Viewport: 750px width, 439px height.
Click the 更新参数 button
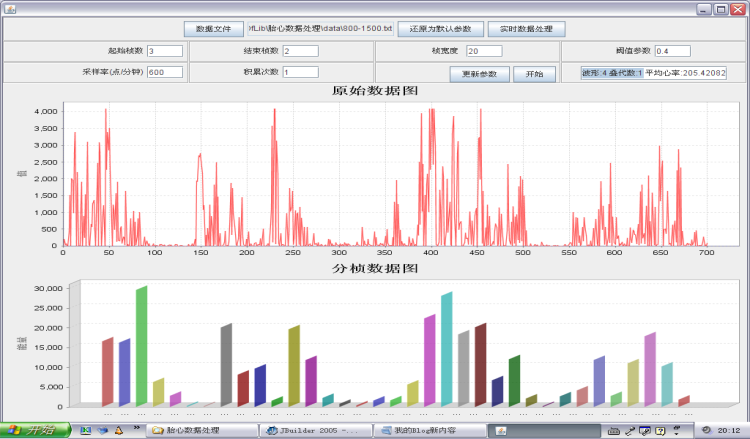[479, 74]
